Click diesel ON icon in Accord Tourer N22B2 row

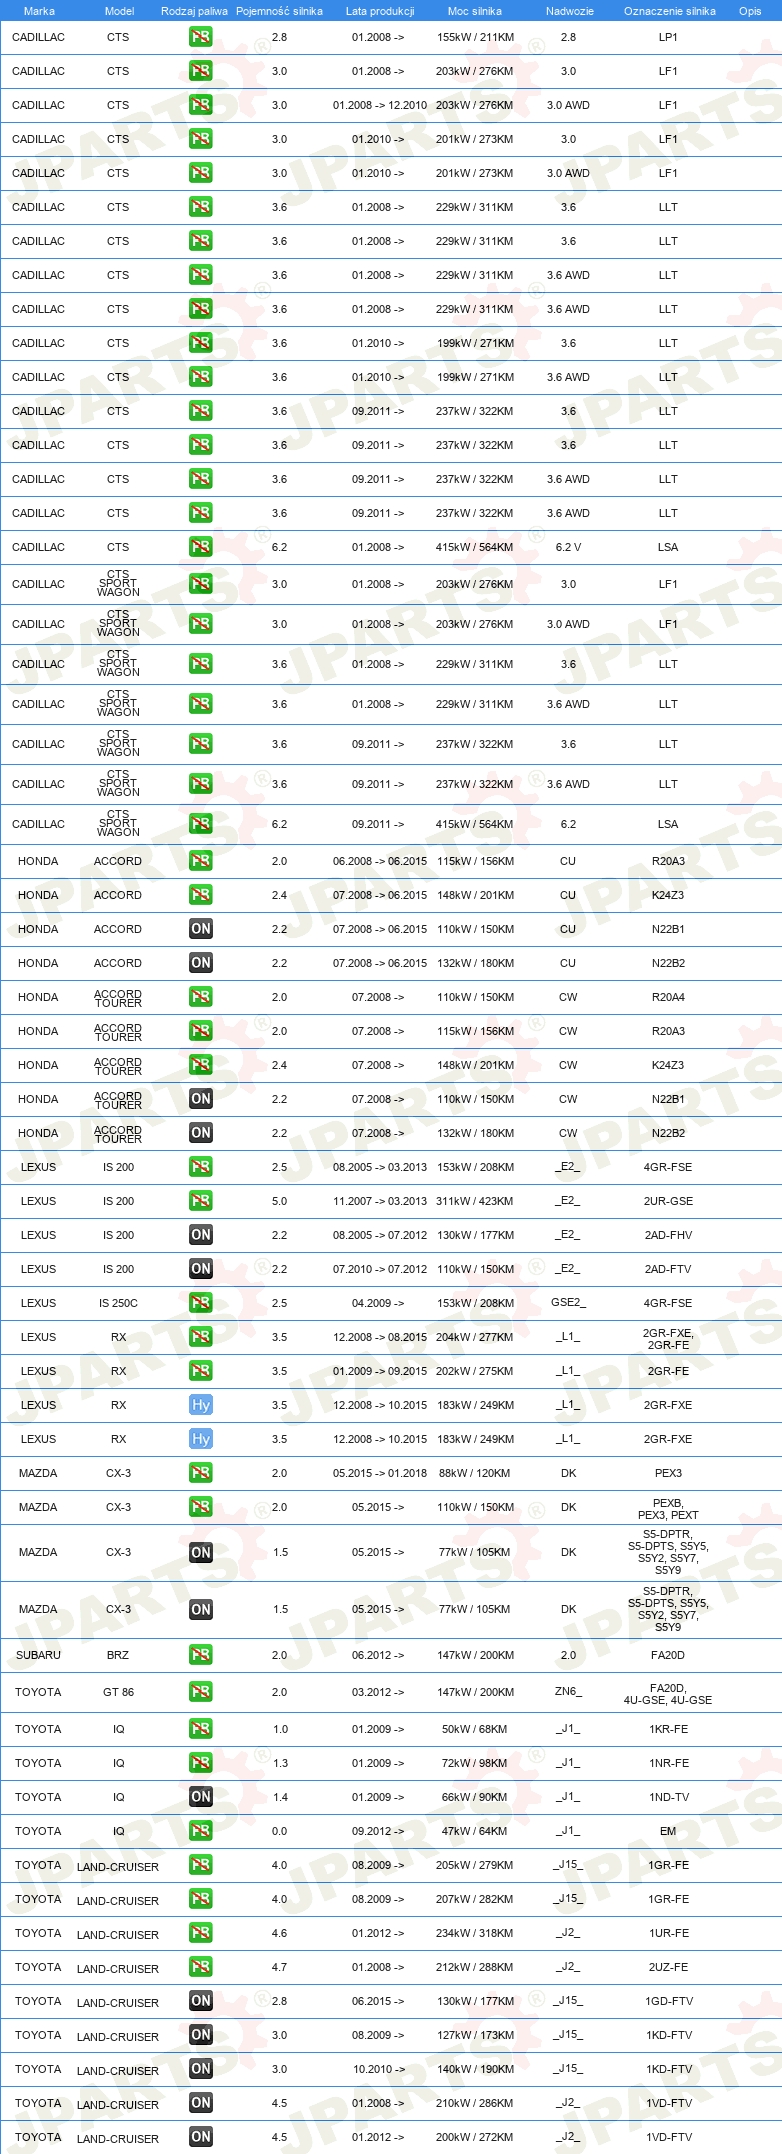[201, 1133]
